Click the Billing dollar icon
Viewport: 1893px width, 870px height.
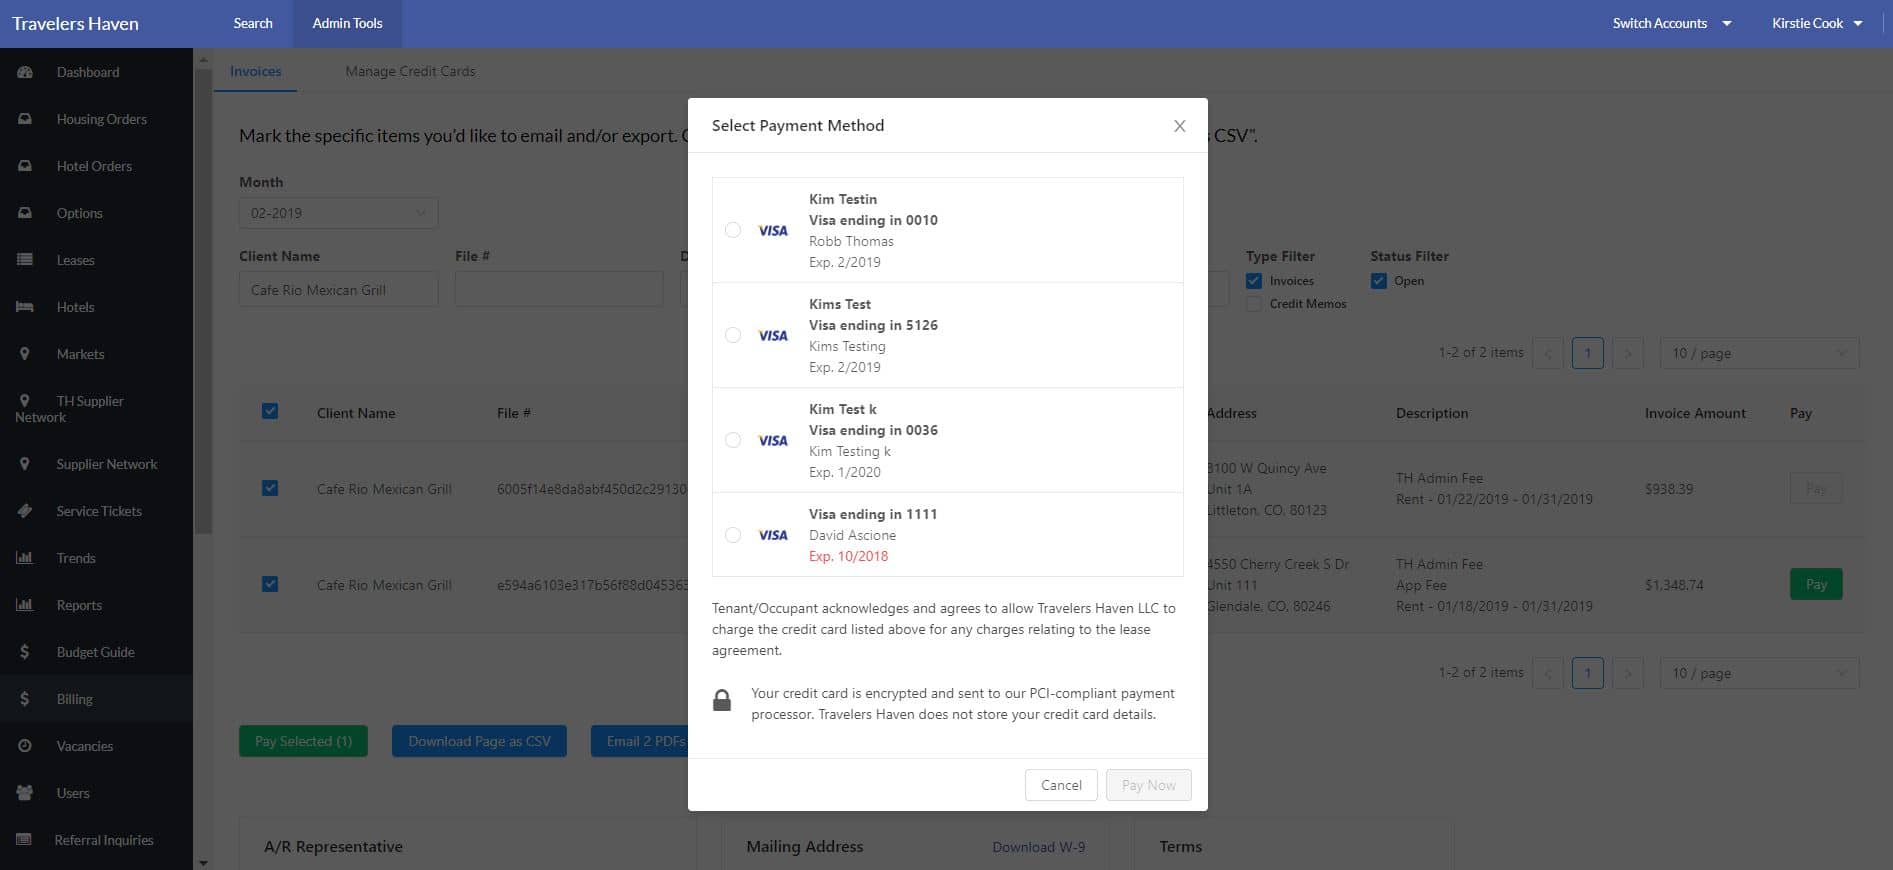[x=25, y=699]
